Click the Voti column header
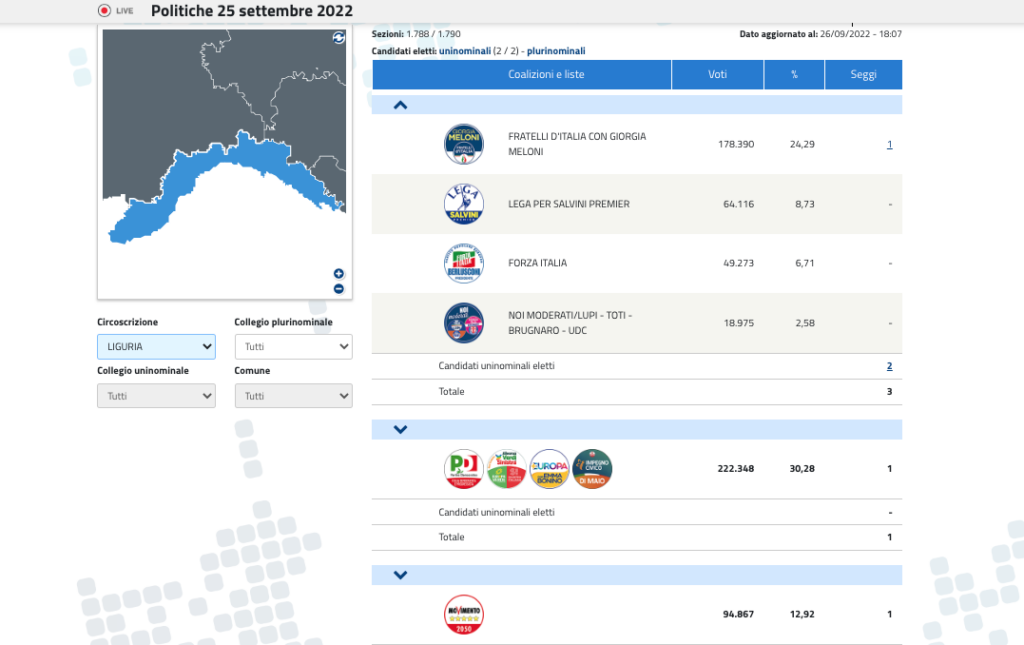This screenshot has height=645, width=1024. [718, 74]
